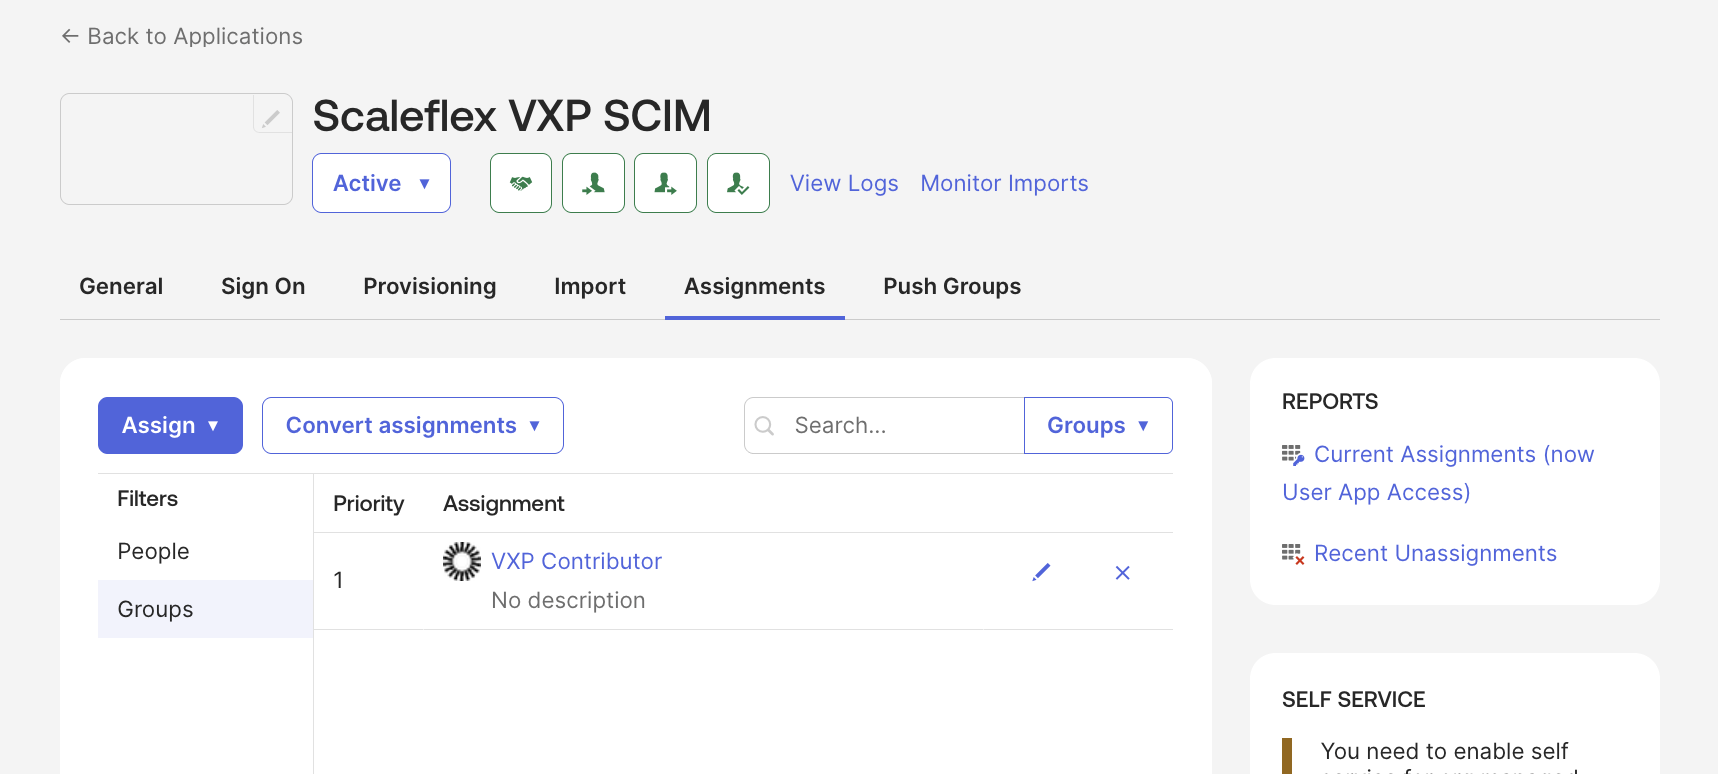Screen dimensions: 1718x774
Task: Click the handshake icon button
Action: 520,183
